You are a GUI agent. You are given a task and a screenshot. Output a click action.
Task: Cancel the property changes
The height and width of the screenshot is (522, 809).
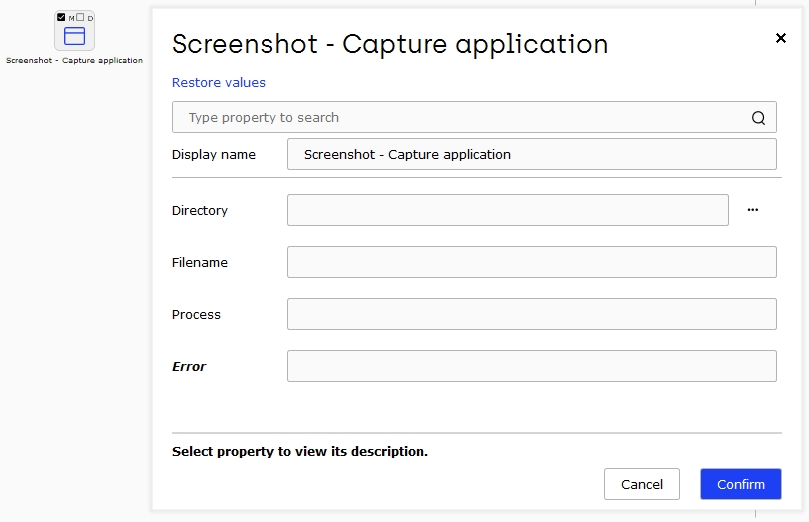click(x=642, y=484)
